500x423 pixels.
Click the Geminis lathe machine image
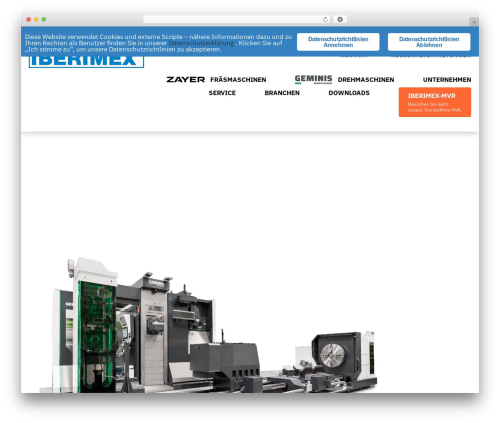(209, 325)
